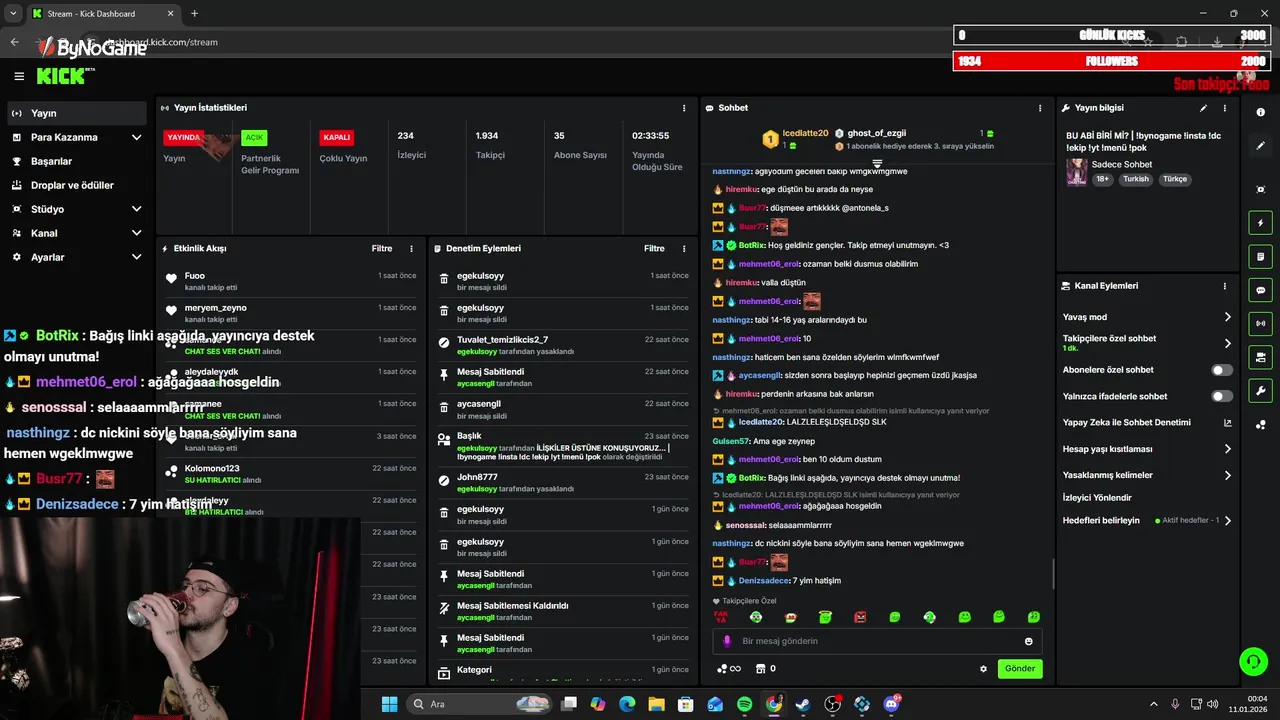1280x720 pixels.
Task: Open Başarılar in the sidebar
Action: point(76,161)
